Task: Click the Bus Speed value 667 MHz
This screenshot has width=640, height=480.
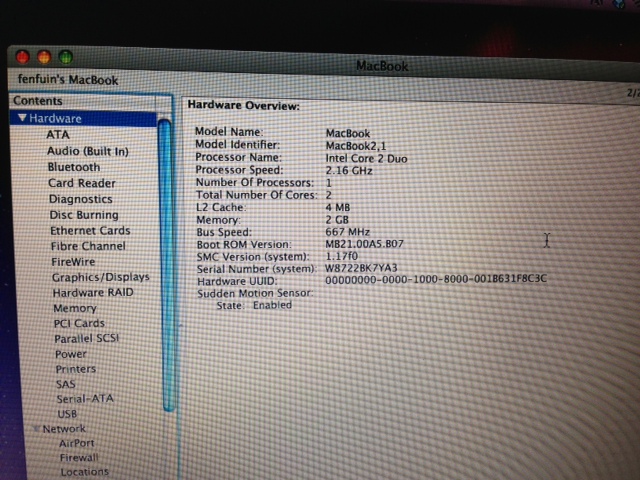Action: click(x=347, y=232)
